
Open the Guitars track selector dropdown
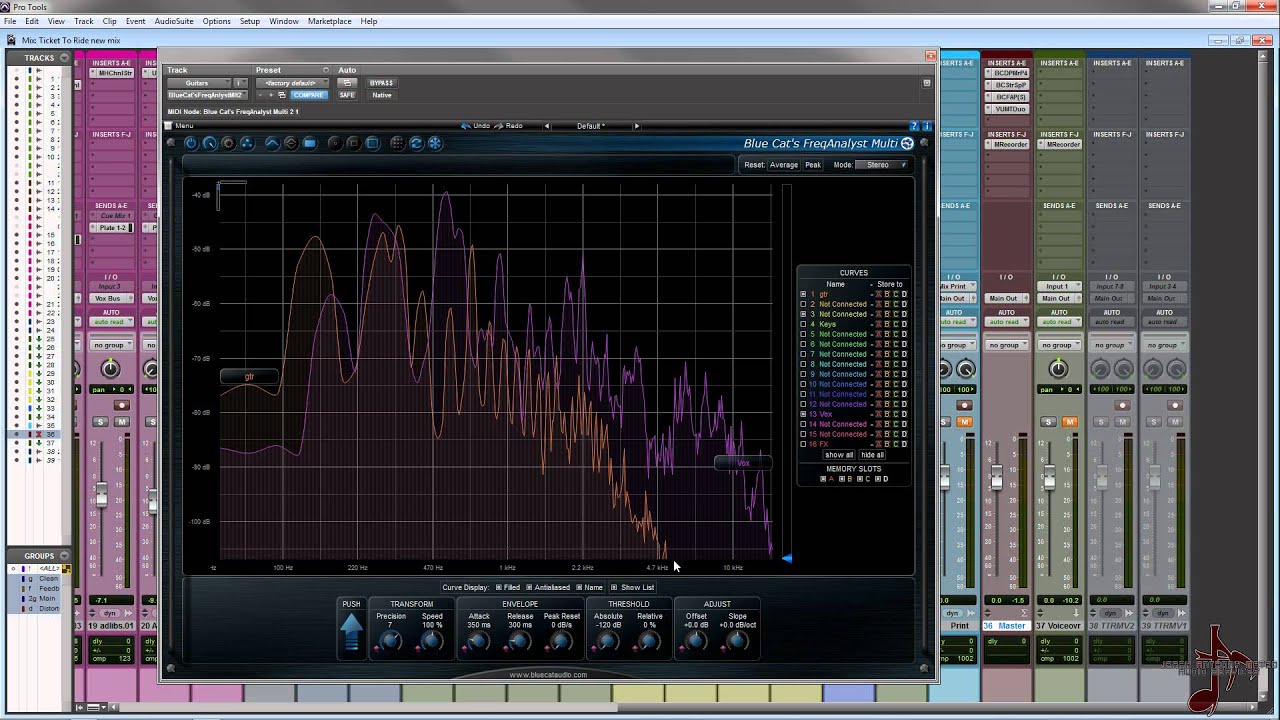coord(199,83)
